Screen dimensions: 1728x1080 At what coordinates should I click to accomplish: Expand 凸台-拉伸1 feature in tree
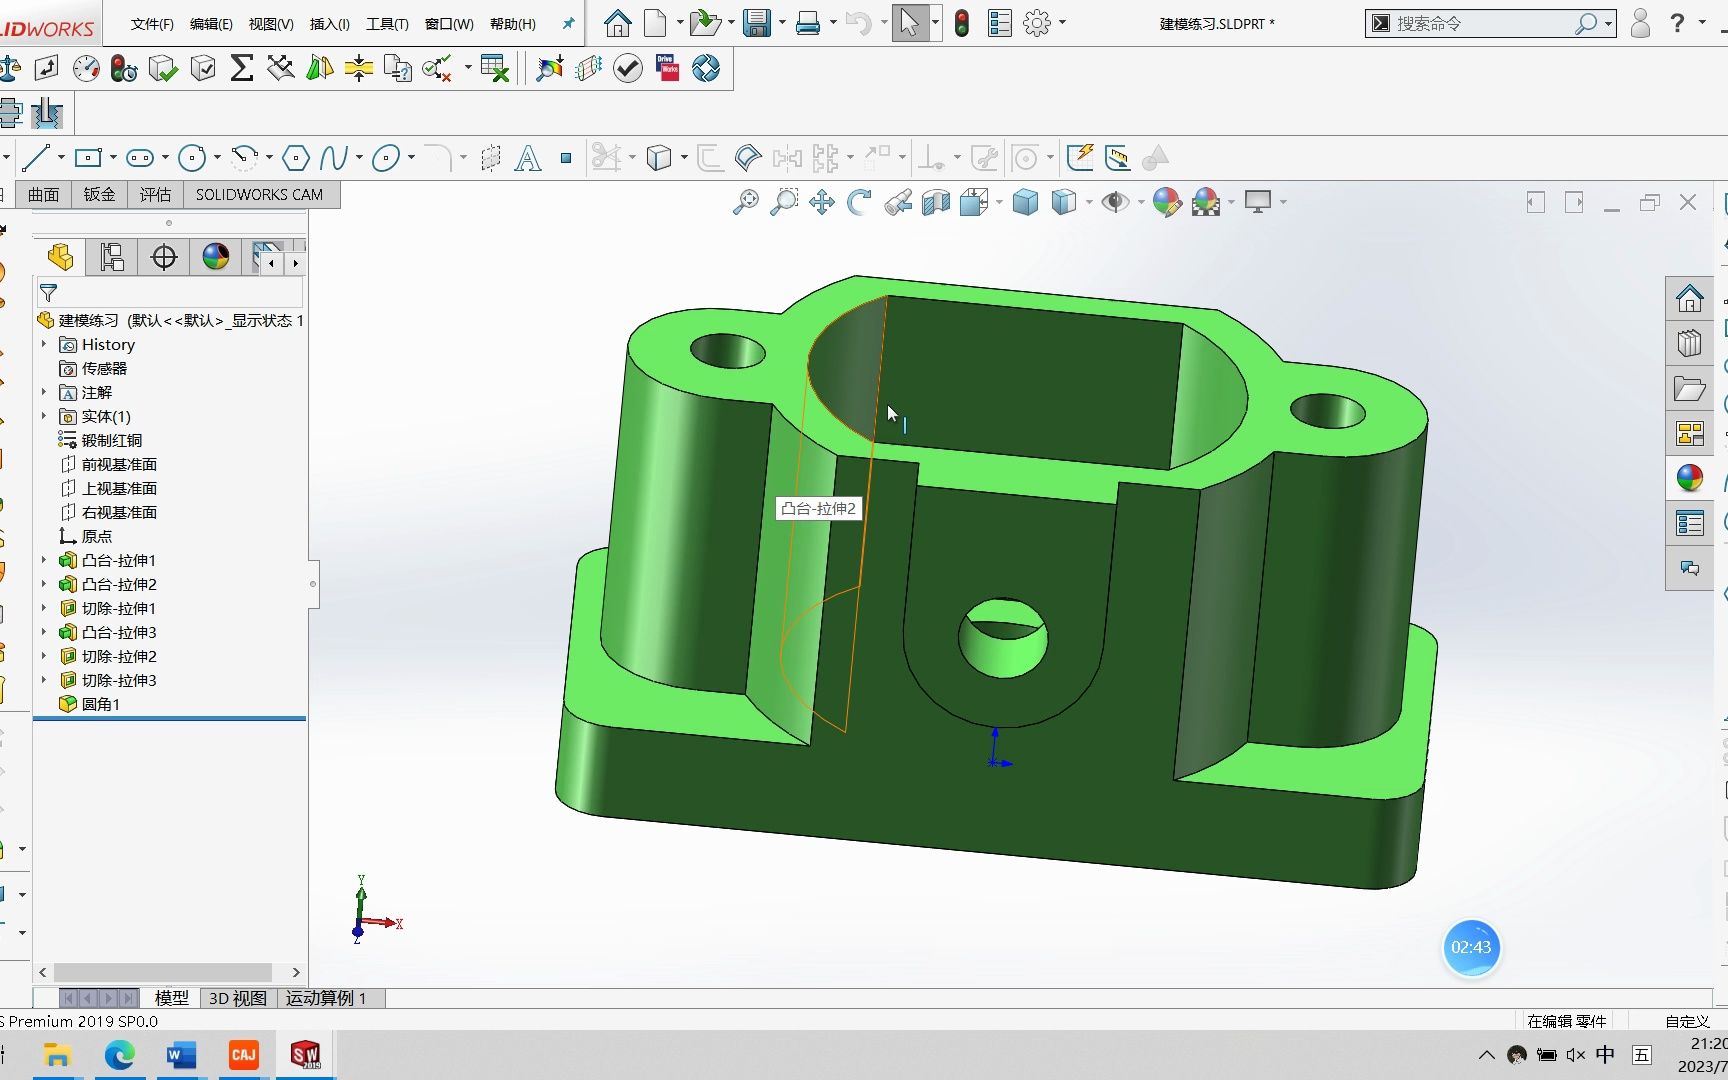[x=44, y=560]
